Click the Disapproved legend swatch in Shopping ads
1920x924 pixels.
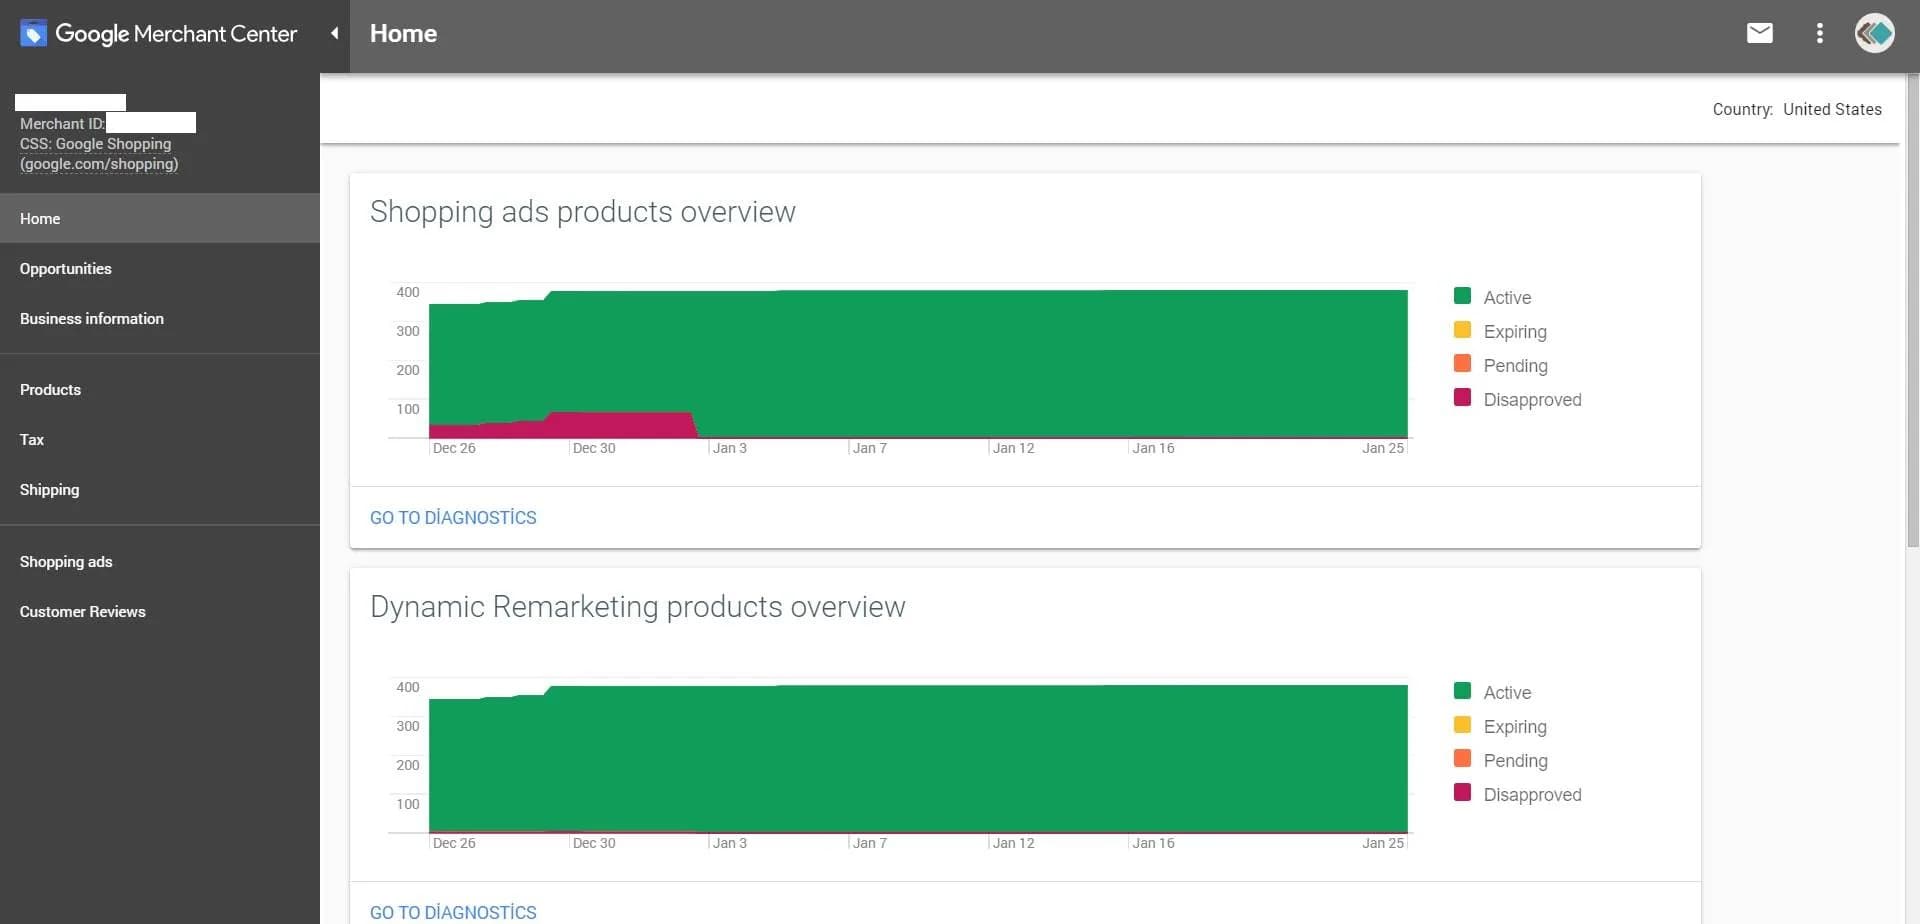click(1462, 398)
